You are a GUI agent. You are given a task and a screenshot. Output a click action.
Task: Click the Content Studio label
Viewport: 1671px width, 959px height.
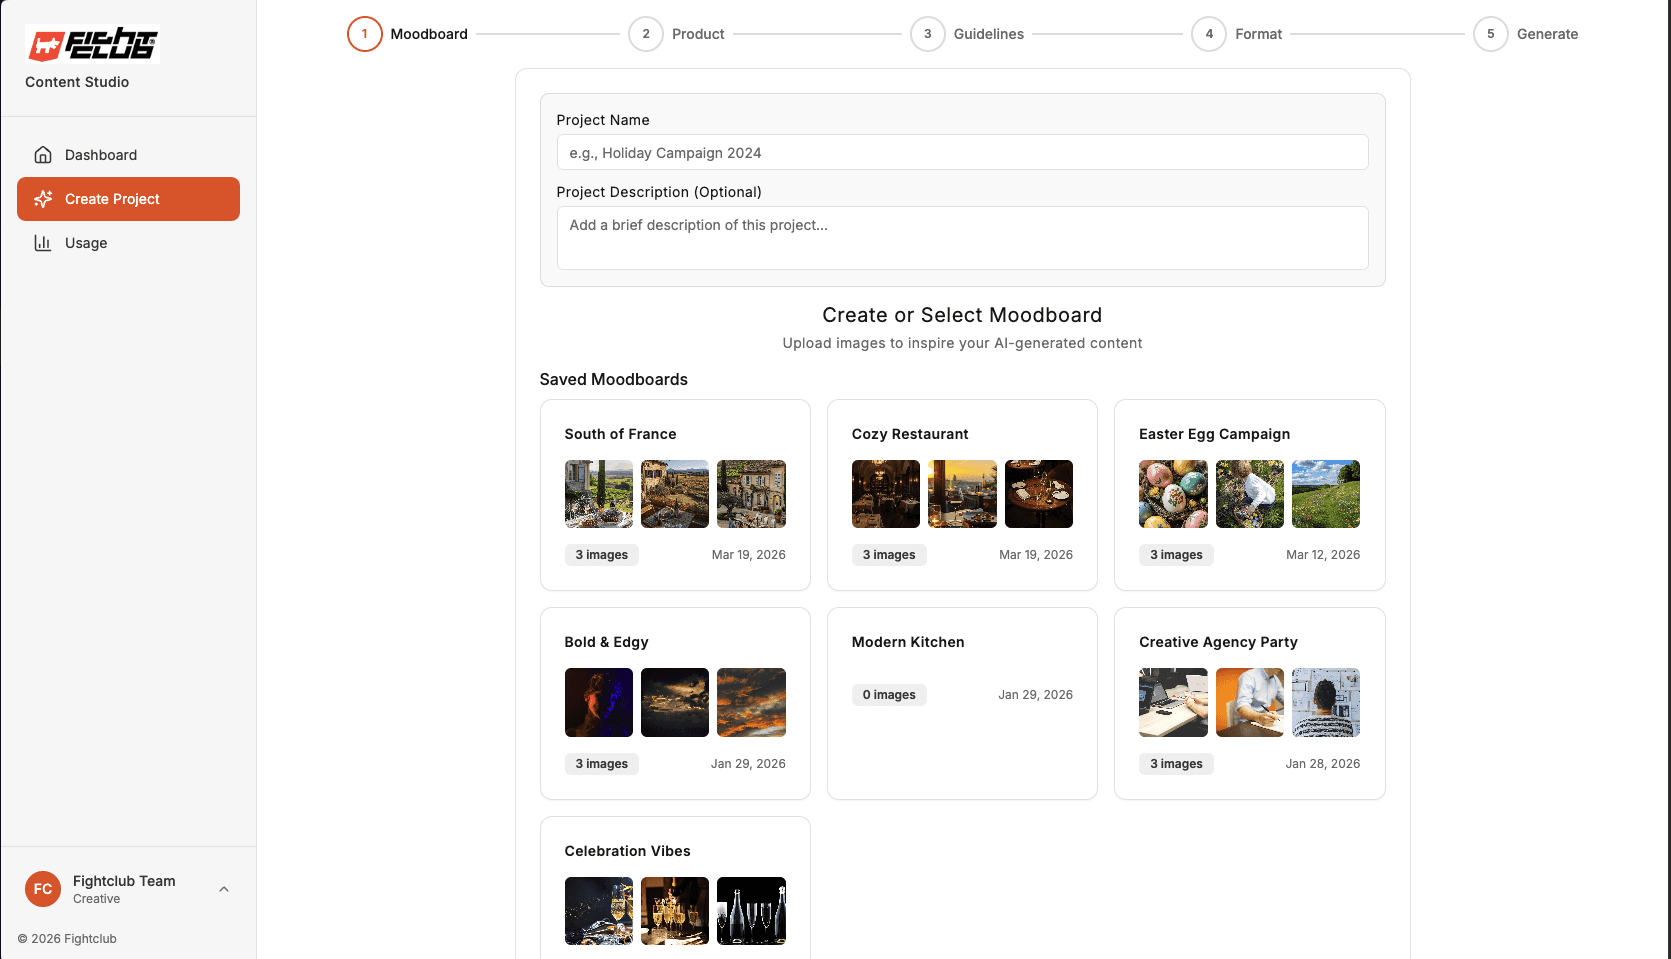[77, 82]
